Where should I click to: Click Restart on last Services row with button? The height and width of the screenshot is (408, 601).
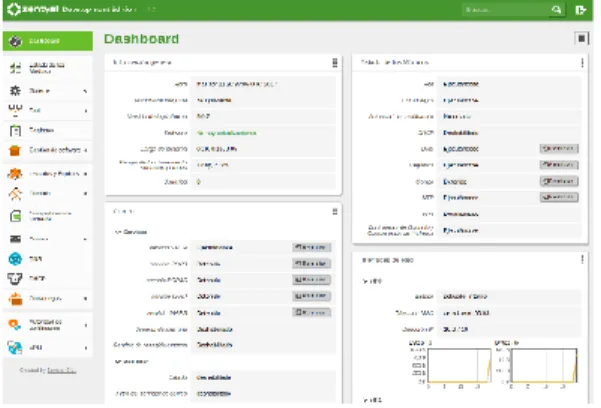coord(311,313)
